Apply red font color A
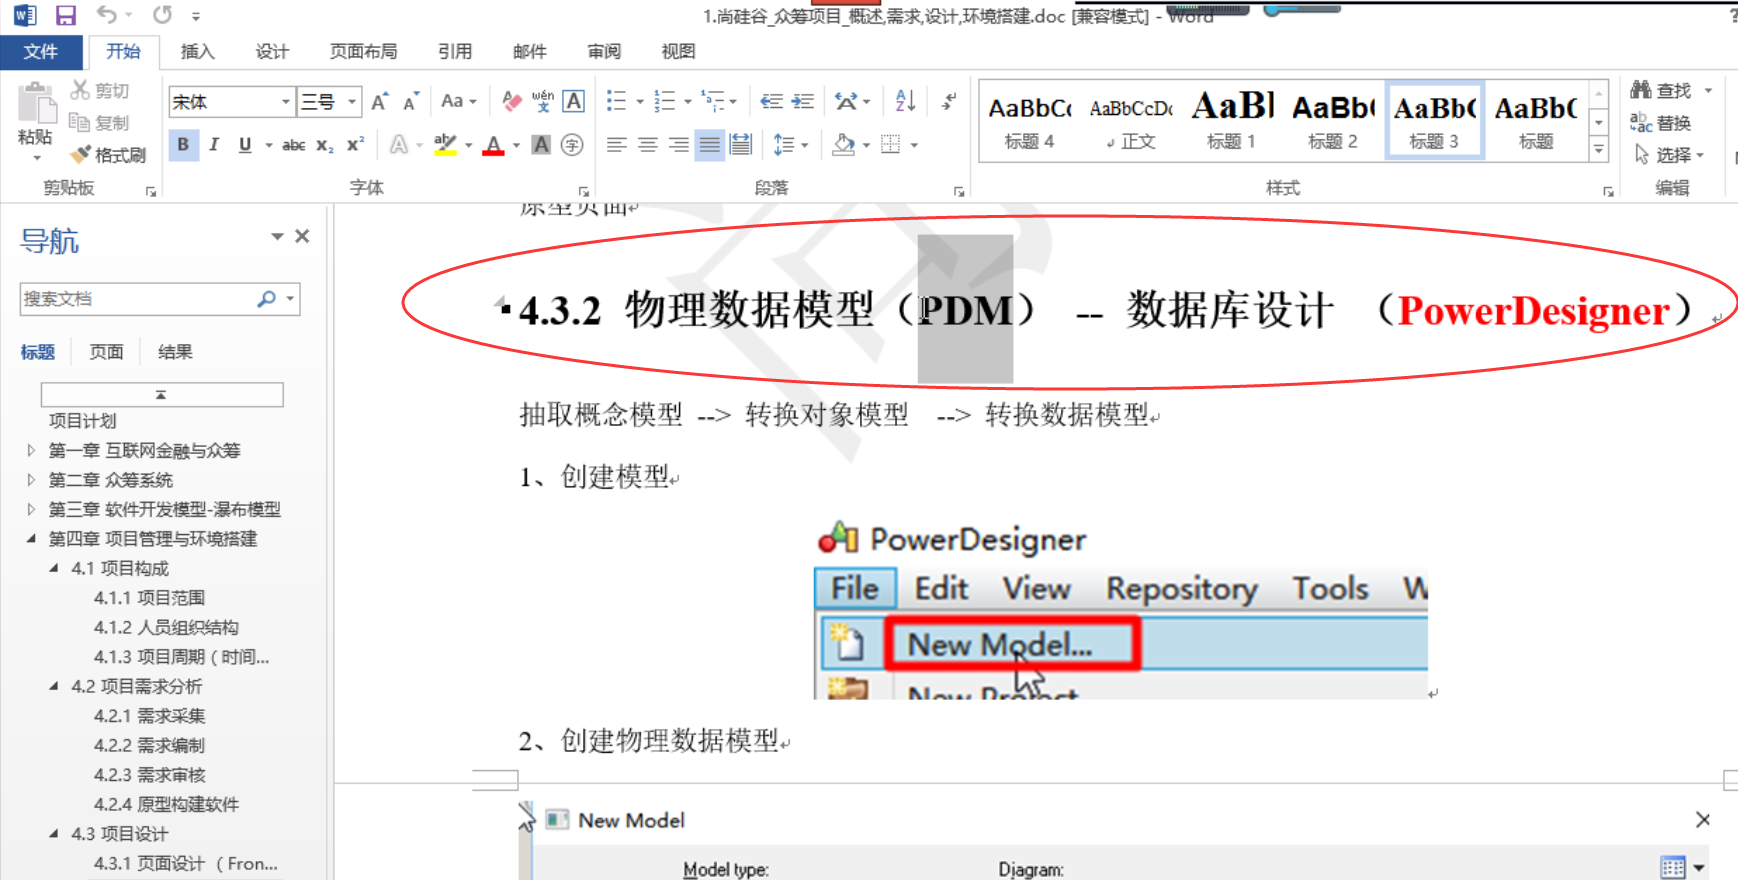 pyautogui.click(x=493, y=145)
